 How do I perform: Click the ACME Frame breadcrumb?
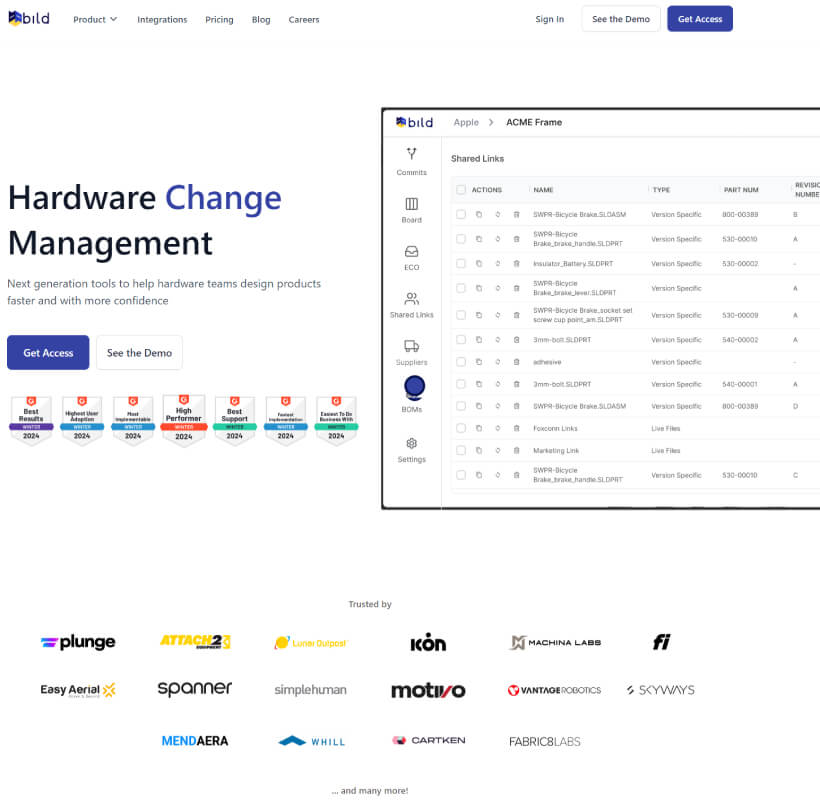pos(534,122)
